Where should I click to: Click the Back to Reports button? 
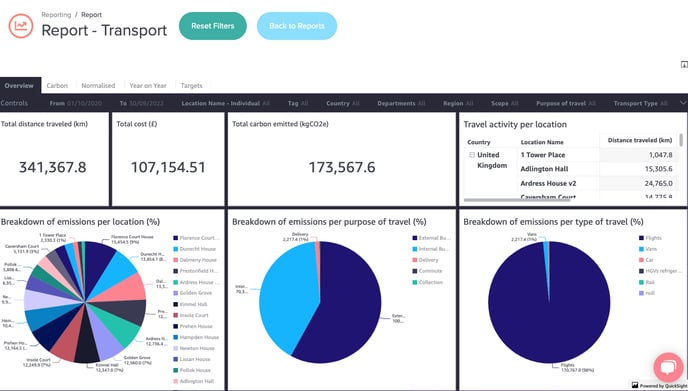coord(297,26)
